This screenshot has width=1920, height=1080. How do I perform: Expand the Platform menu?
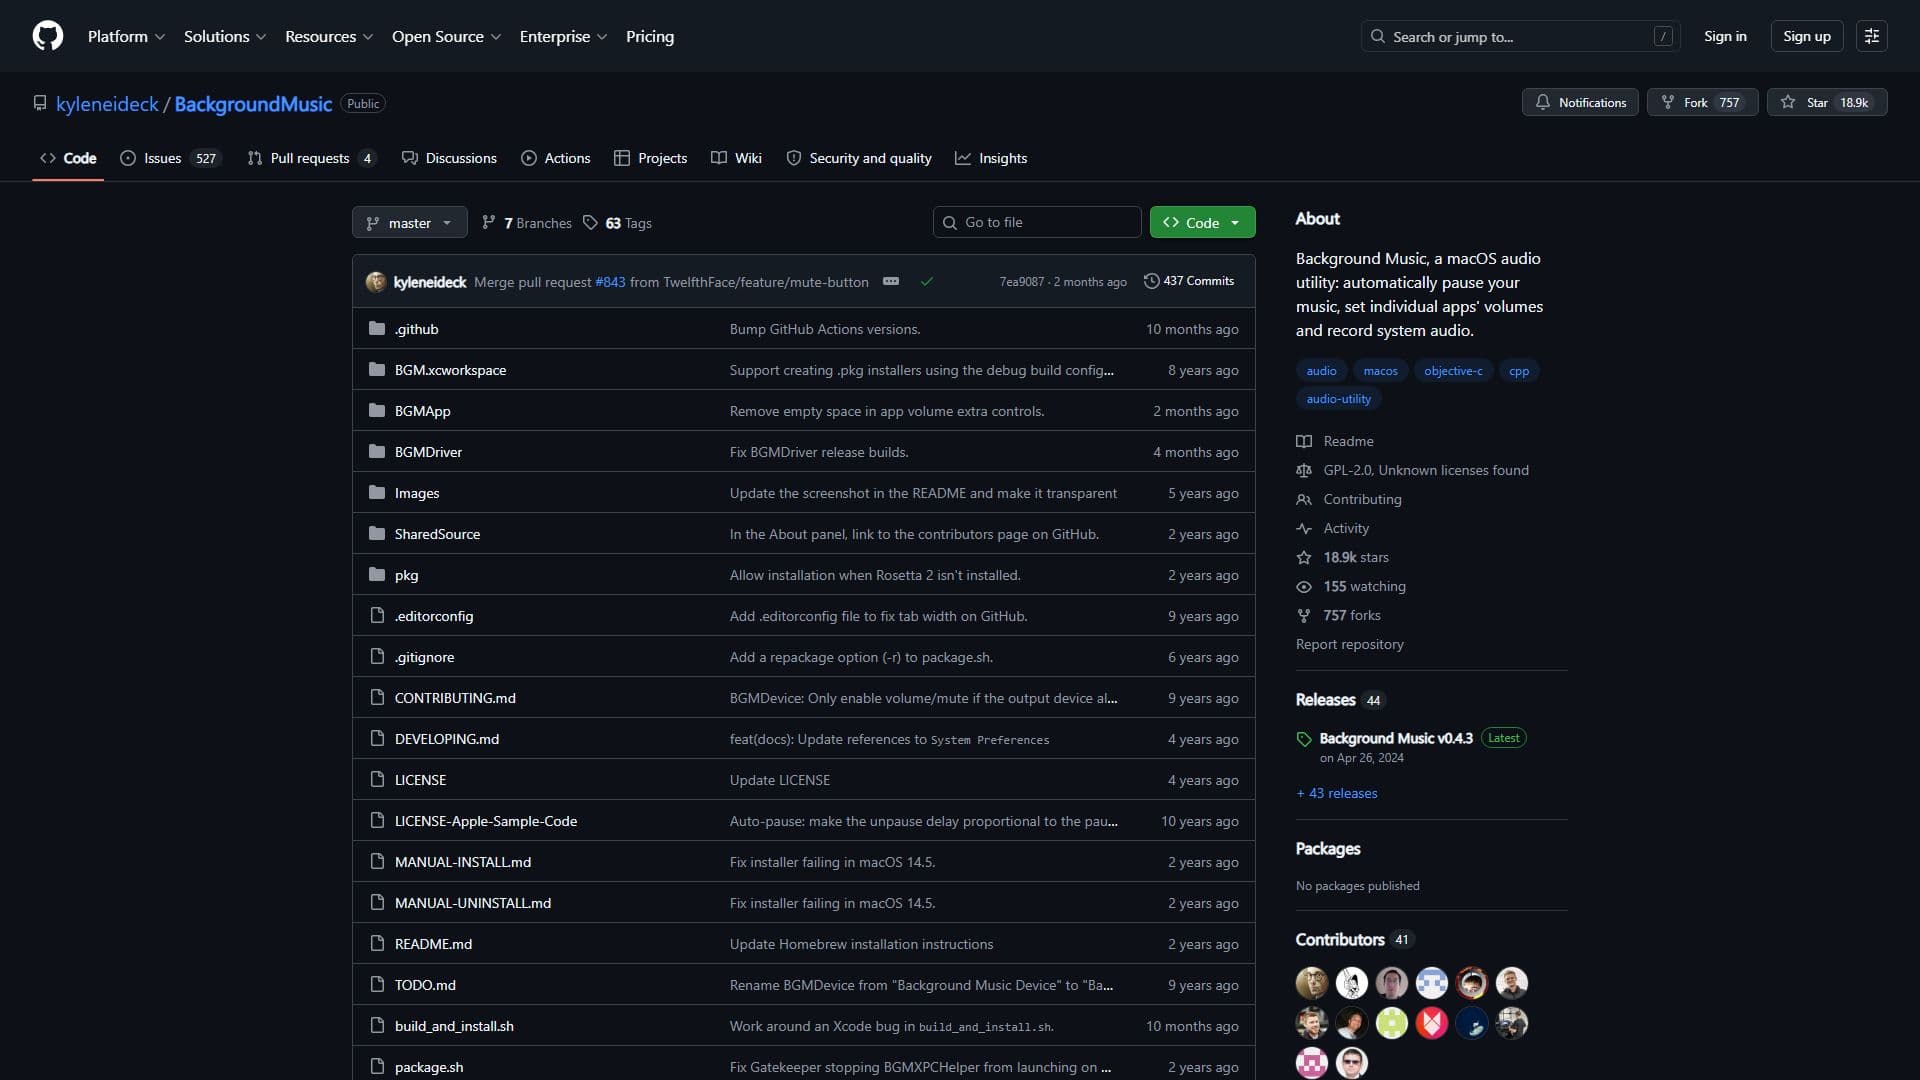click(x=126, y=36)
